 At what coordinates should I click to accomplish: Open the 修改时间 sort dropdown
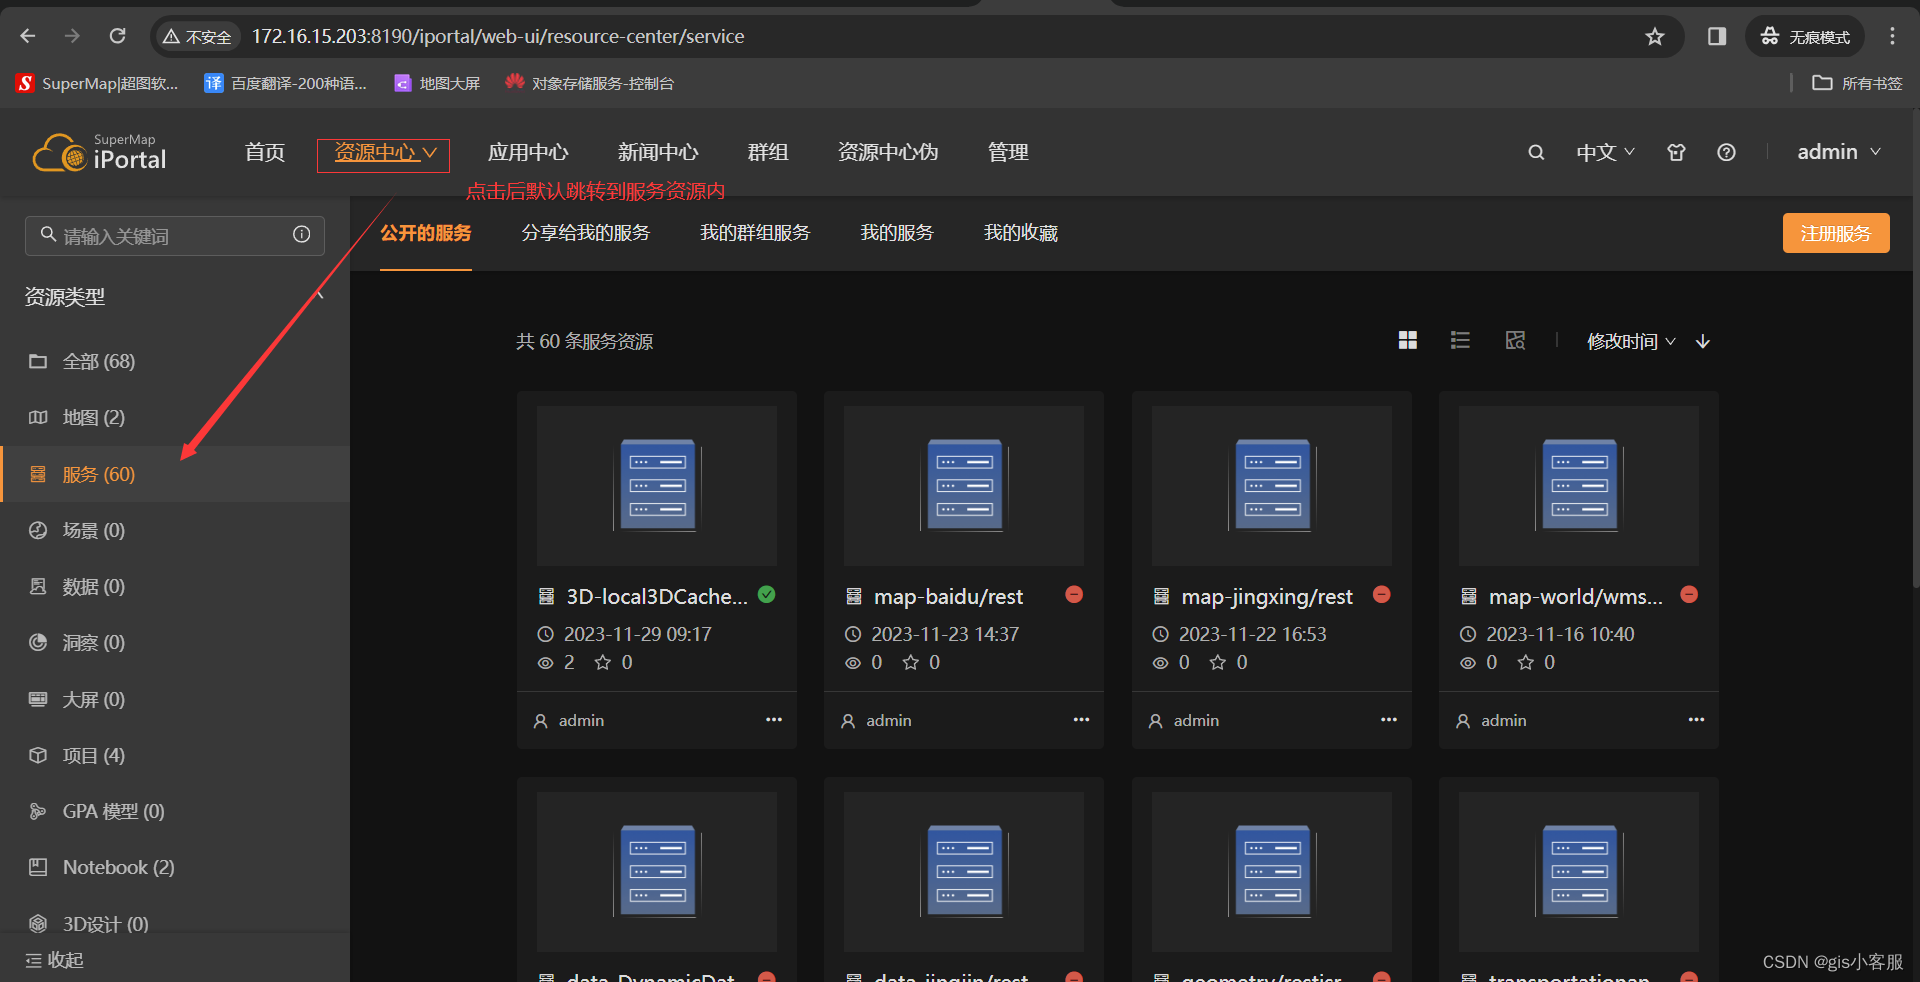click(x=1631, y=342)
